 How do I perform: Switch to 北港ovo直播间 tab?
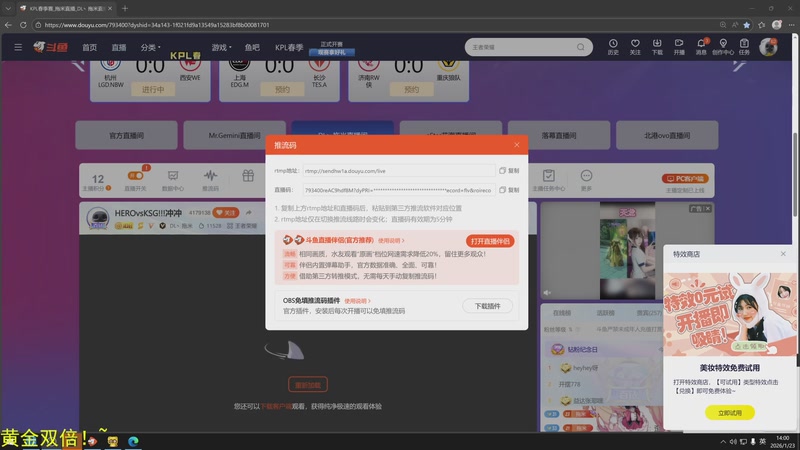click(x=667, y=135)
